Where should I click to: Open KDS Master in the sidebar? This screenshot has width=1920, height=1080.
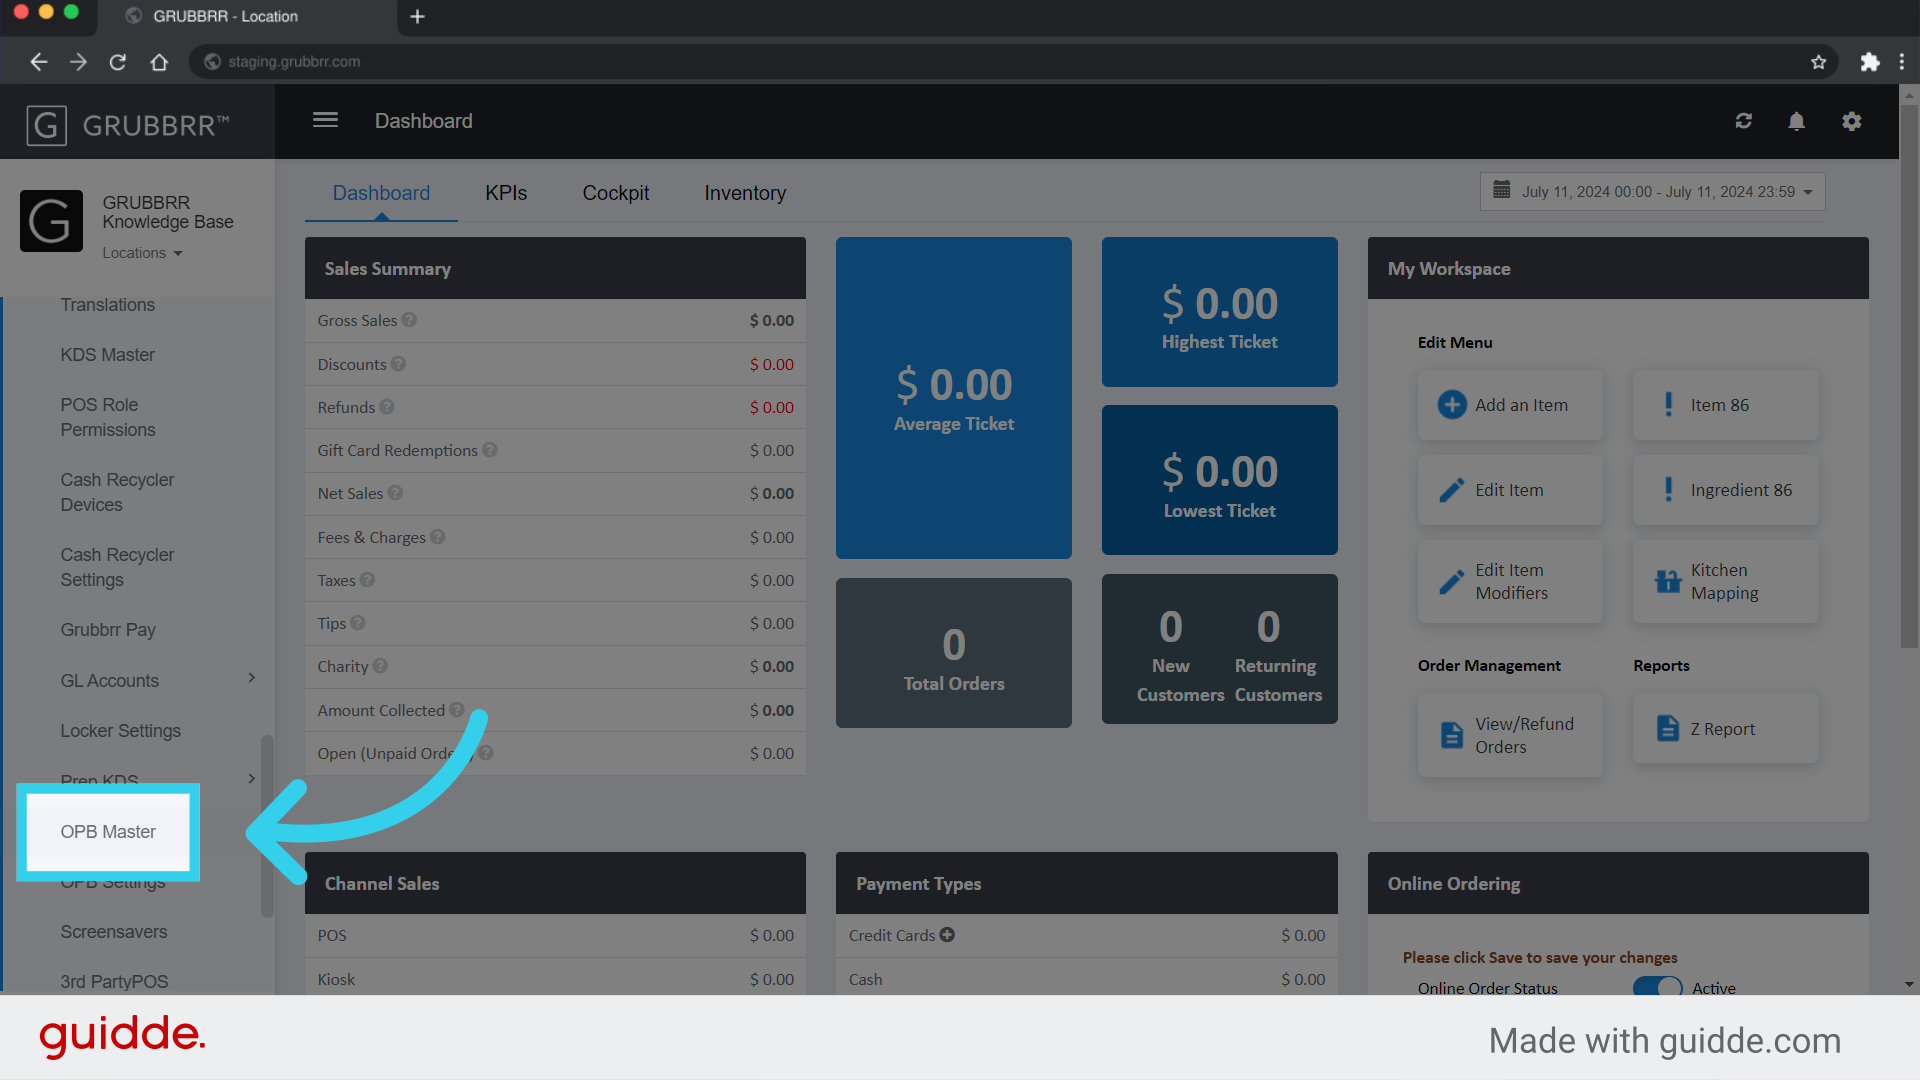[x=108, y=355]
